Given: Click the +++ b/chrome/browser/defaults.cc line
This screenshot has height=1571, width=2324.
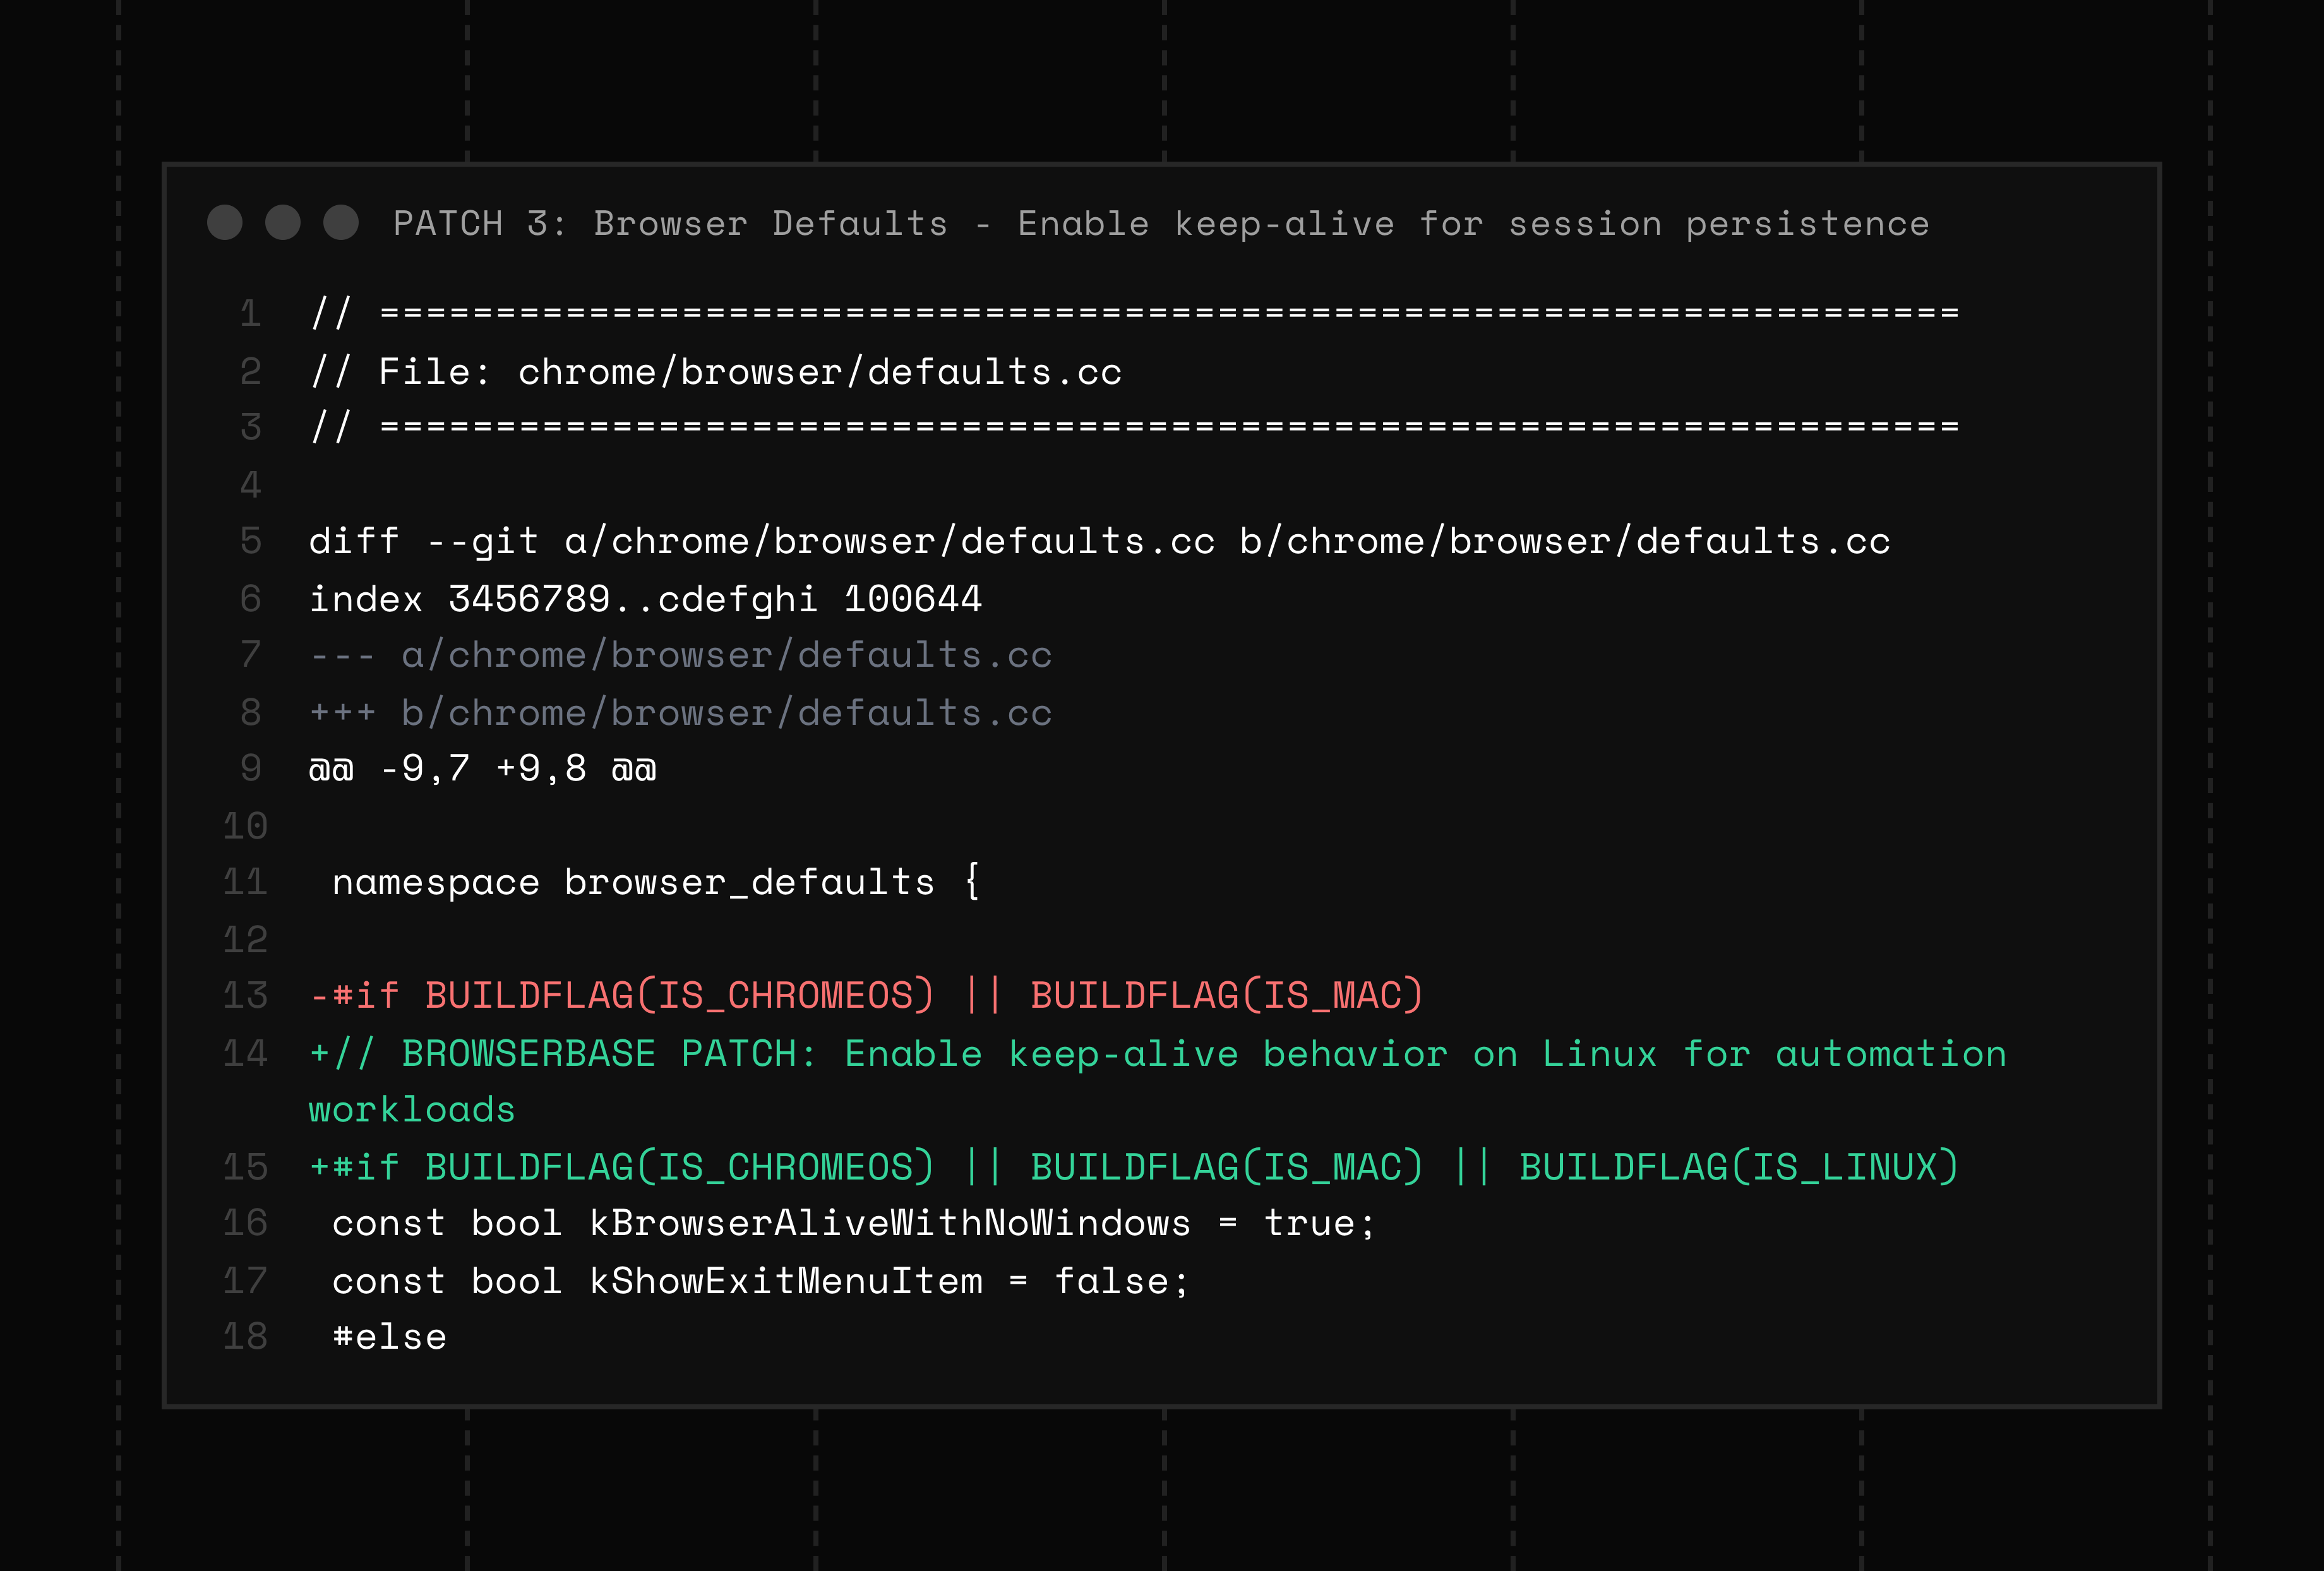Looking at the screenshot, I should point(680,713).
